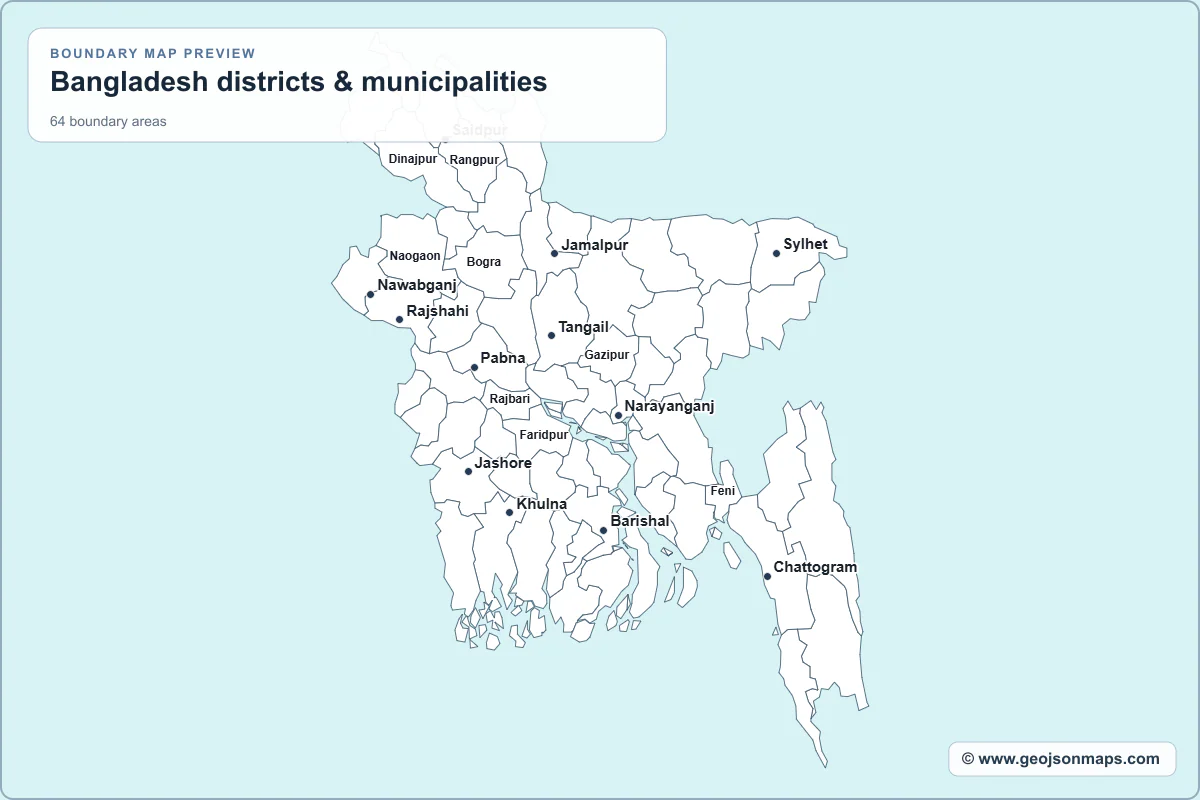Viewport: 1200px width, 800px height.
Task: Click the Khulna city marker dot
Action: coord(509,512)
